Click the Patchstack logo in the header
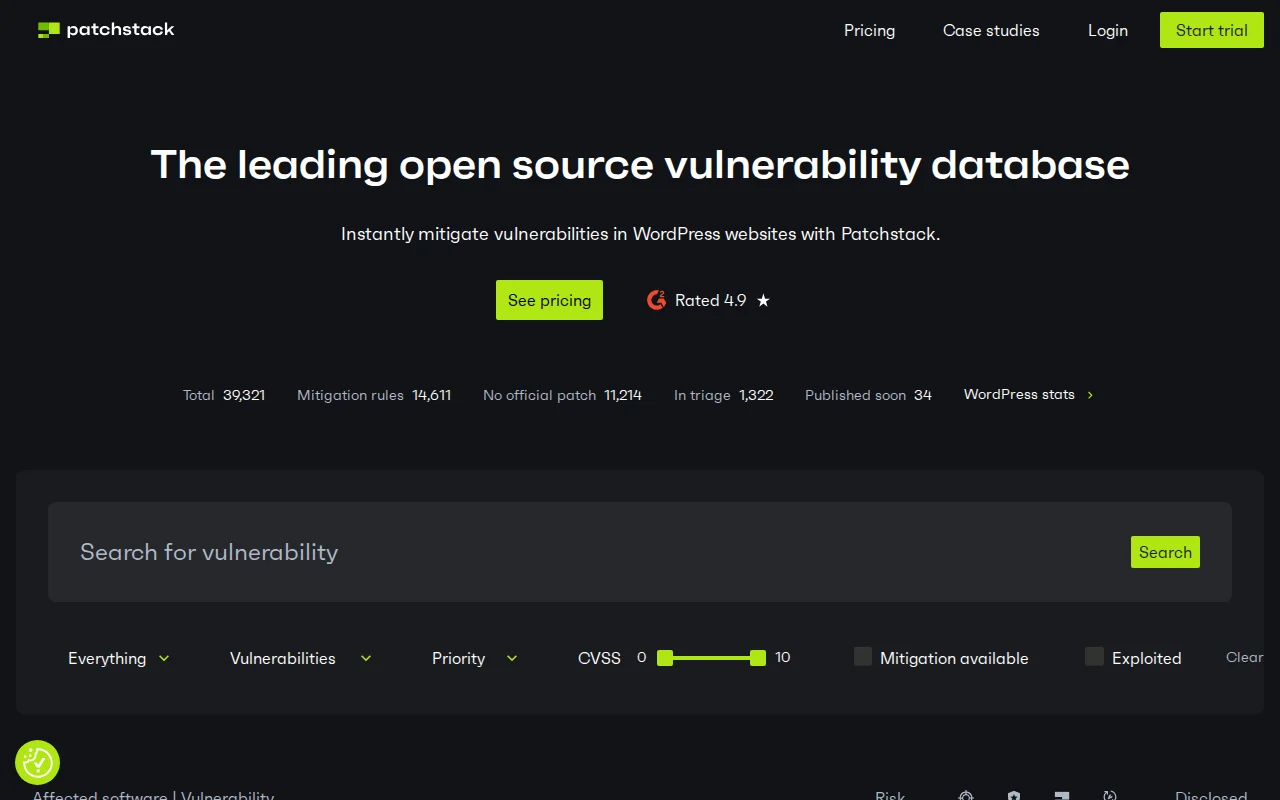This screenshot has height=800, width=1280. [105, 29]
